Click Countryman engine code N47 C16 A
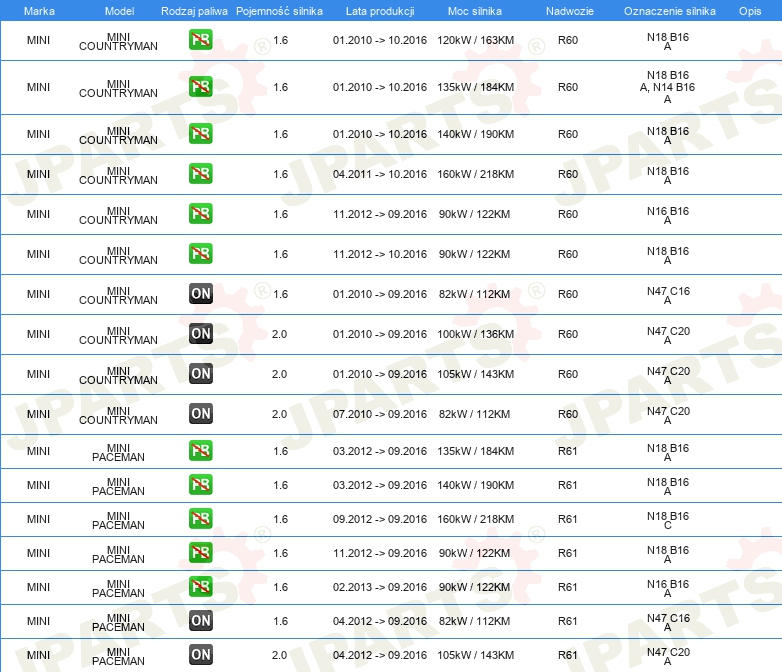The height and width of the screenshot is (672, 782). pyautogui.click(x=668, y=295)
